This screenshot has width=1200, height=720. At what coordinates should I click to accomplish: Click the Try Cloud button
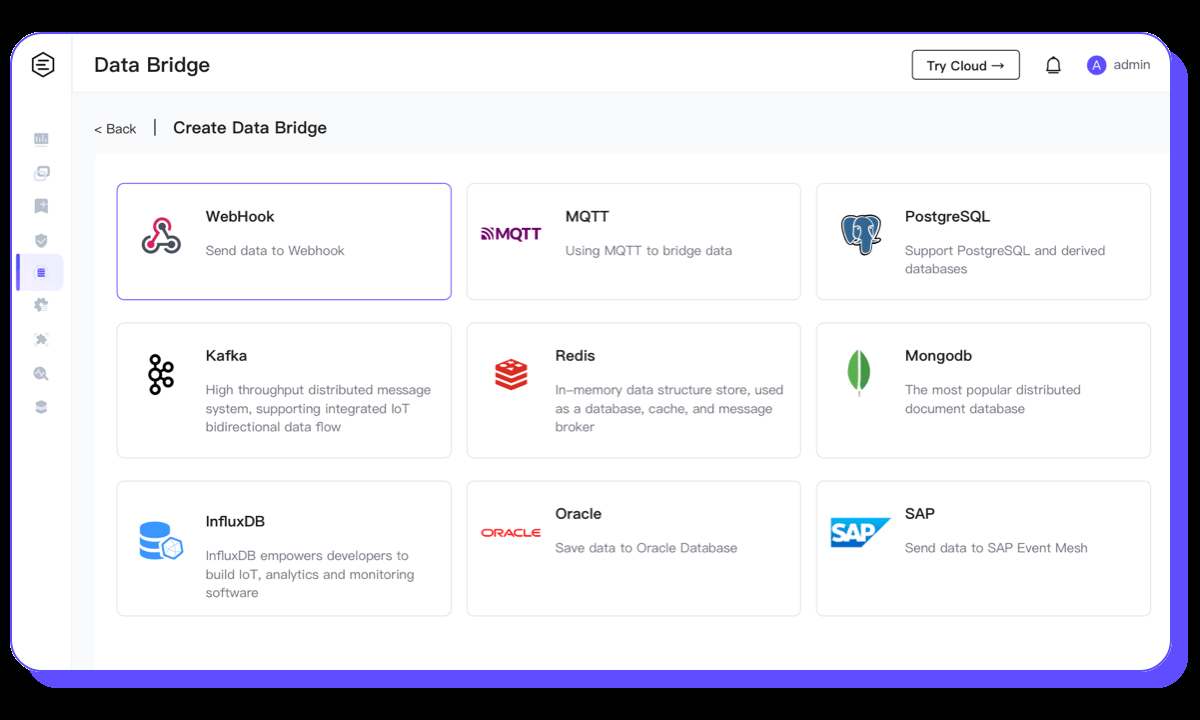click(965, 65)
